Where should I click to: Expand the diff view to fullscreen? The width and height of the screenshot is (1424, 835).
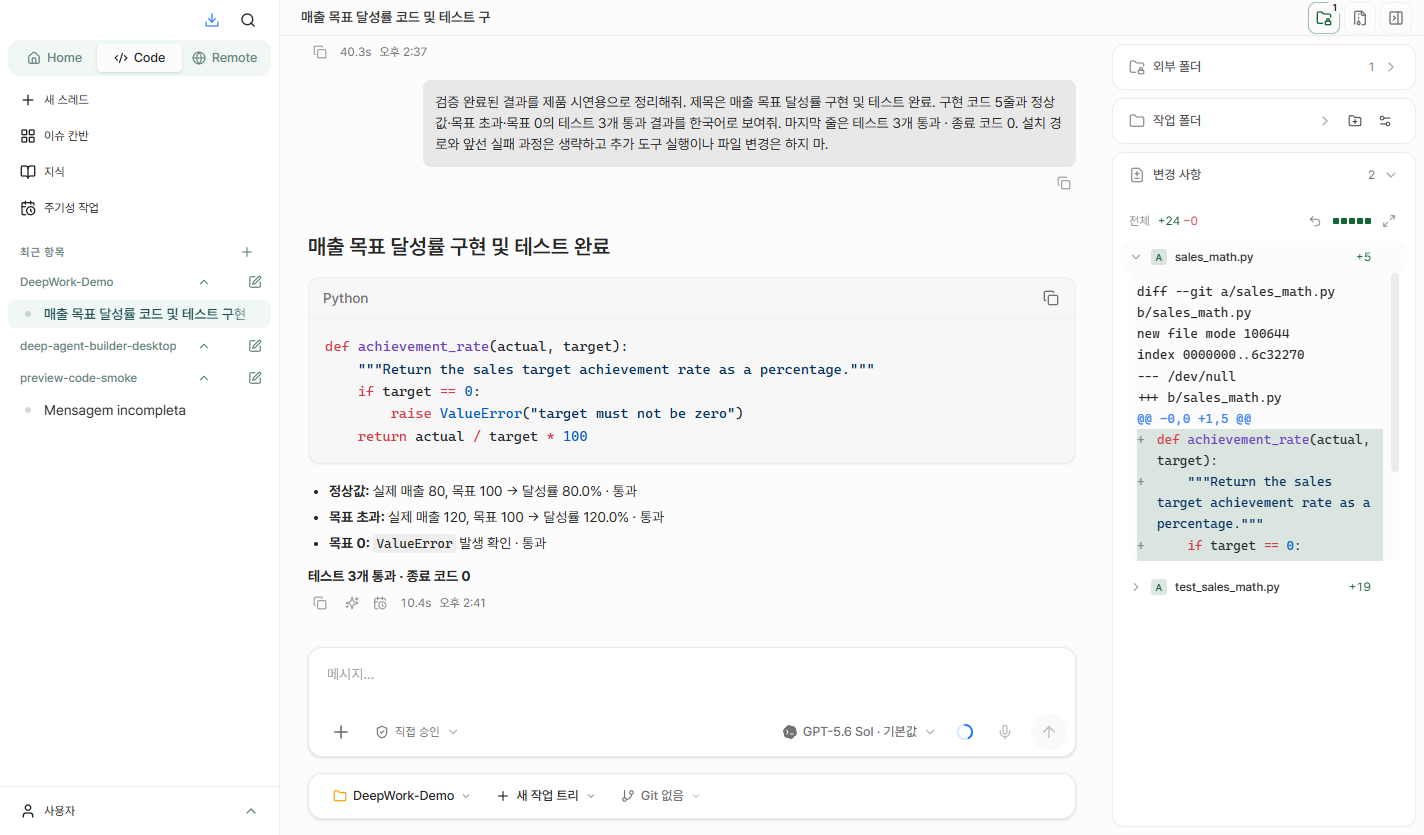tap(1389, 221)
